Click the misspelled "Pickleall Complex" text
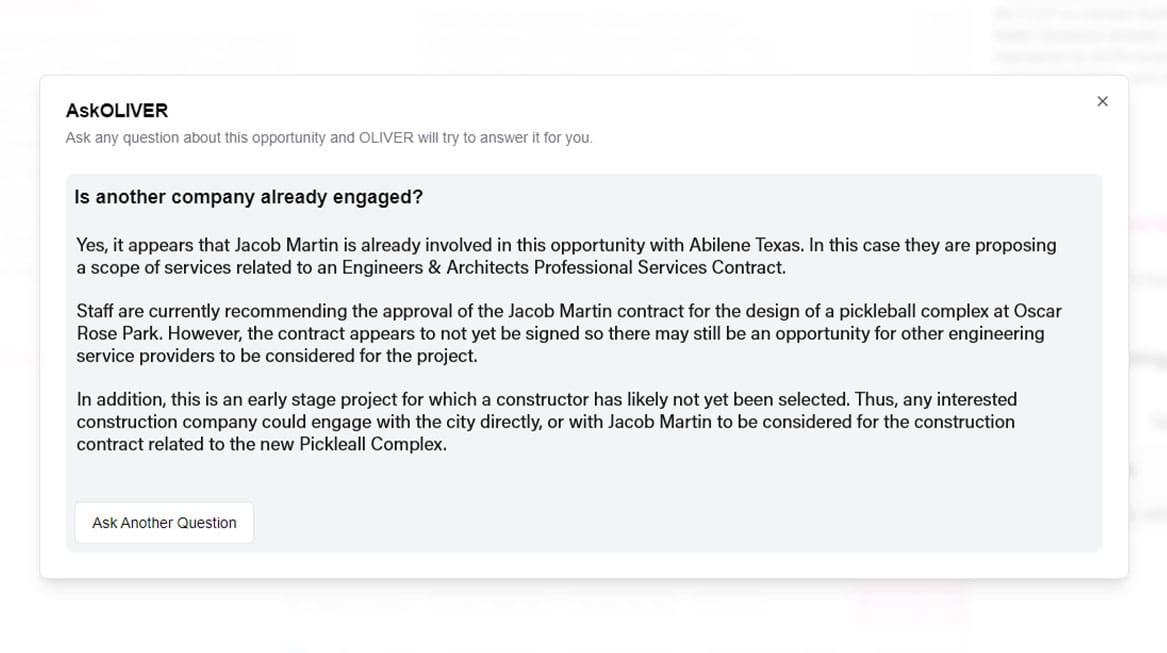 [372, 444]
